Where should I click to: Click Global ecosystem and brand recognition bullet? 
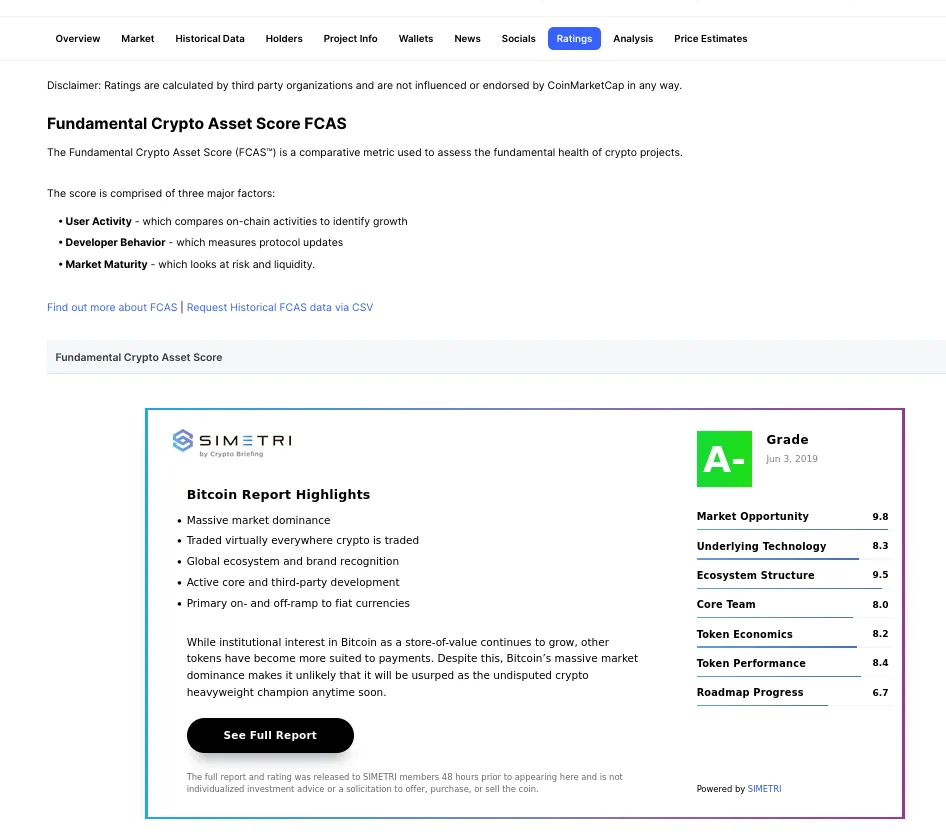293,562
